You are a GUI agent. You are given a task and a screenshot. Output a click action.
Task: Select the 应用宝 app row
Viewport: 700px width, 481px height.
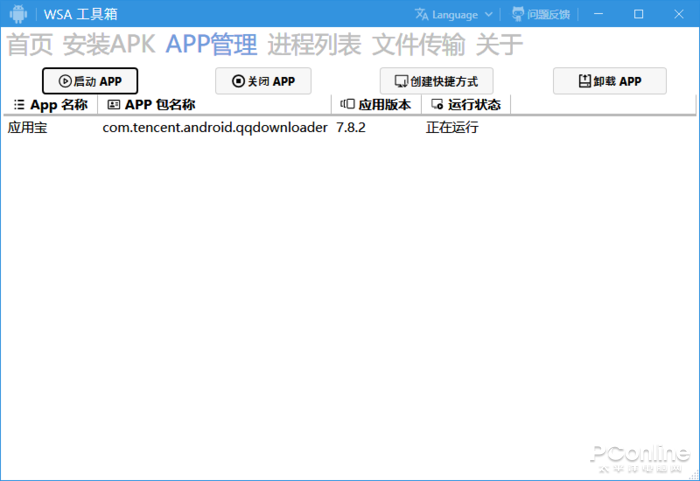pyautogui.click(x=348, y=128)
